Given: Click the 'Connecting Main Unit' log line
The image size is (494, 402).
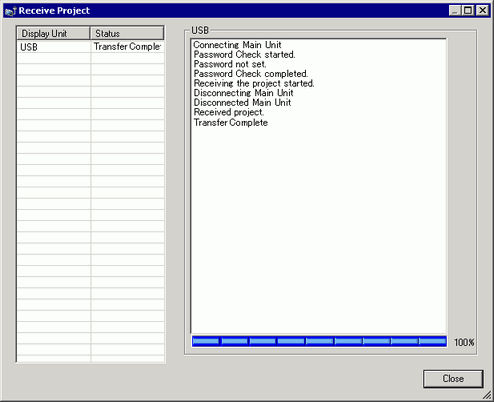Looking at the screenshot, I should (237, 45).
